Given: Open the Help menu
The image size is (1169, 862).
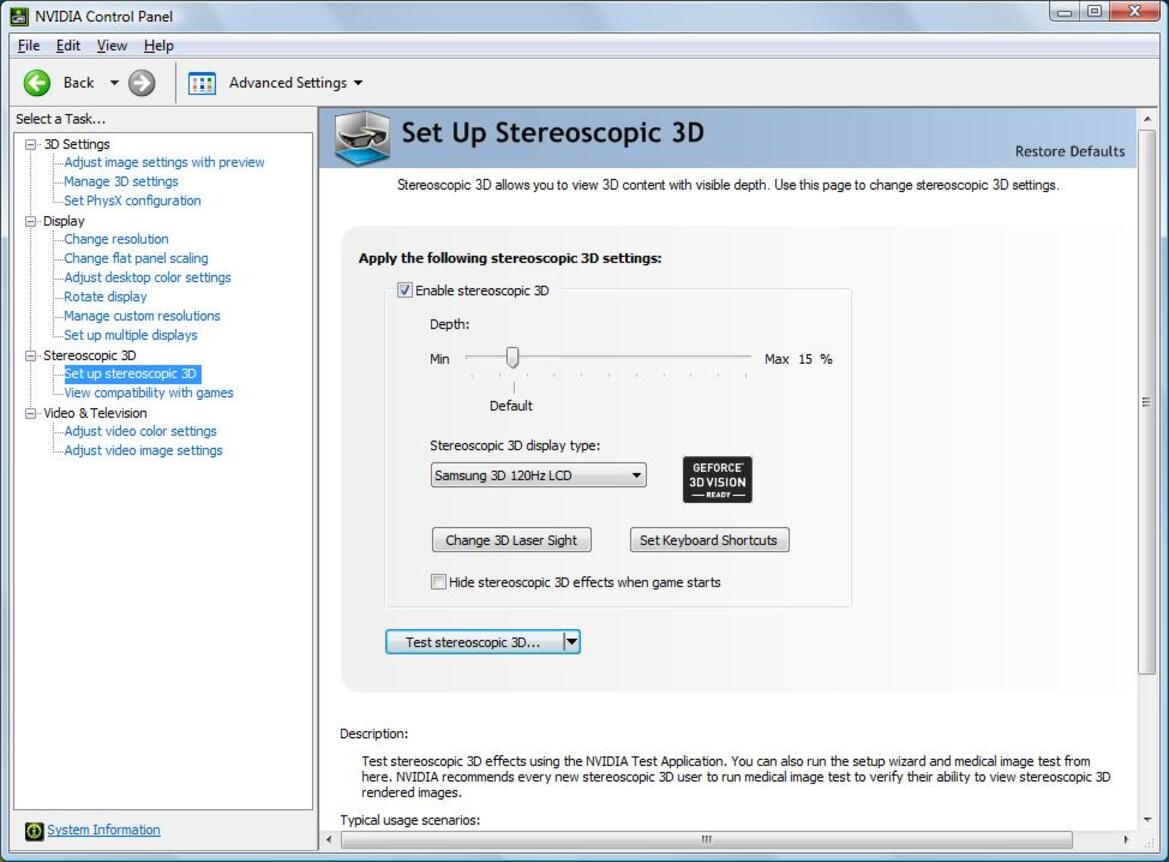Looking at the screenshot, I should (x=158, y=45).
